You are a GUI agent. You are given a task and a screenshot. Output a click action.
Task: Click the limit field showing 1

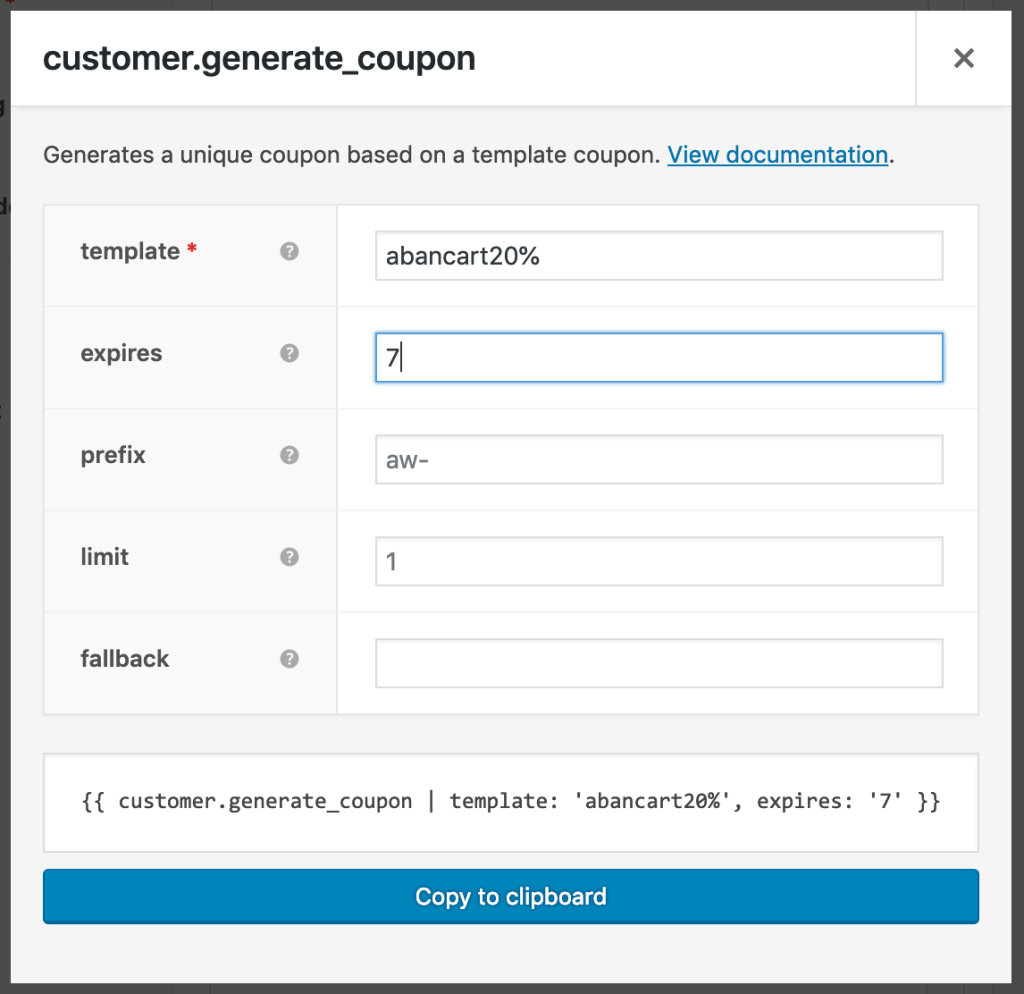[x=658, y=561]
